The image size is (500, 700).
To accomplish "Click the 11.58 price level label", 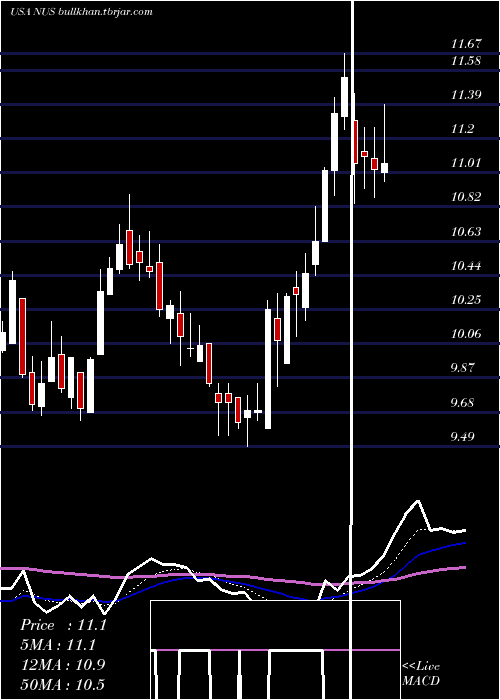I will coord(466,61).
